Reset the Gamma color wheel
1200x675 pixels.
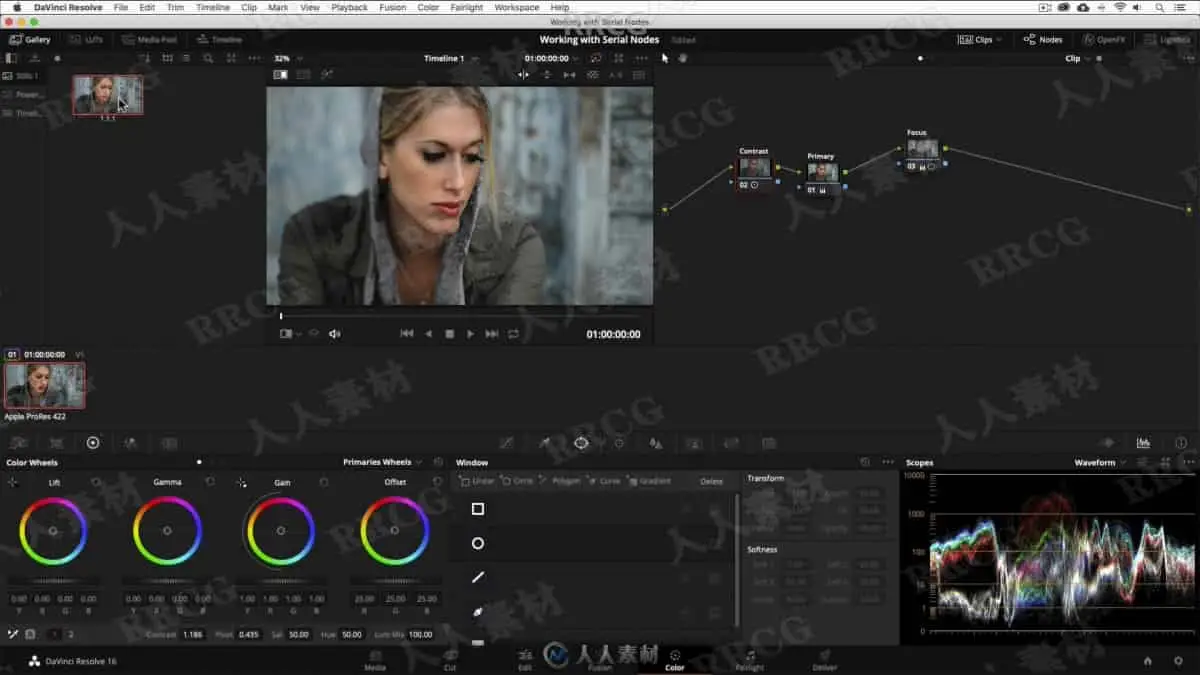pyautogui.click(x=210, y=482)
